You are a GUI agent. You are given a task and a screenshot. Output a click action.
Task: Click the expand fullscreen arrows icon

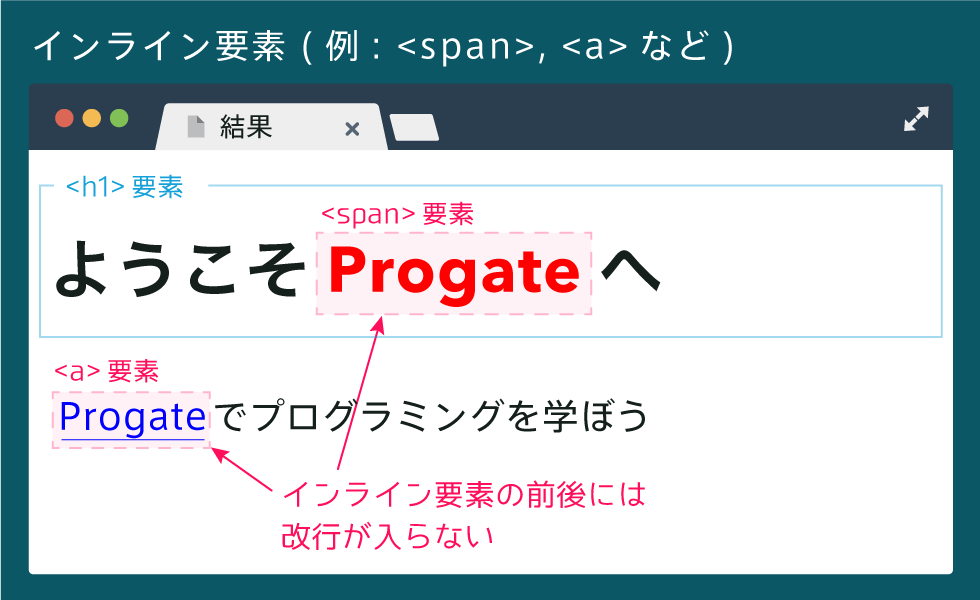pos(916,119)
